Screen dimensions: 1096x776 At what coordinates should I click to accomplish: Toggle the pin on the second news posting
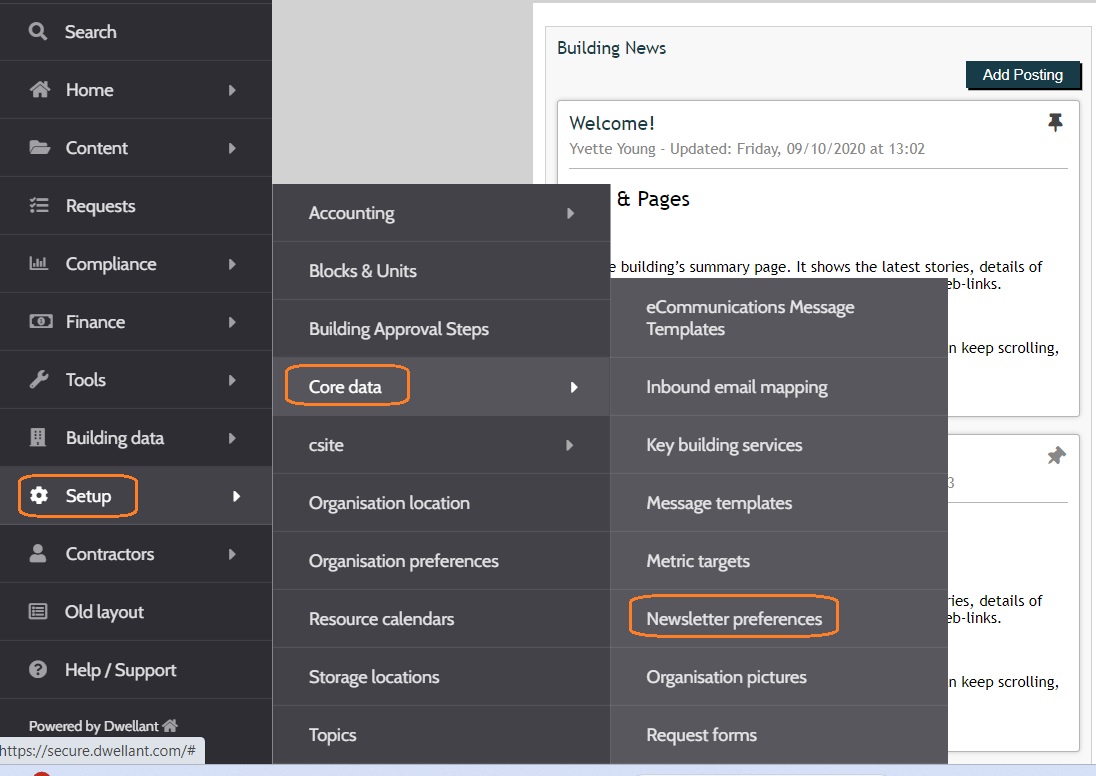tap(1056, 456)
